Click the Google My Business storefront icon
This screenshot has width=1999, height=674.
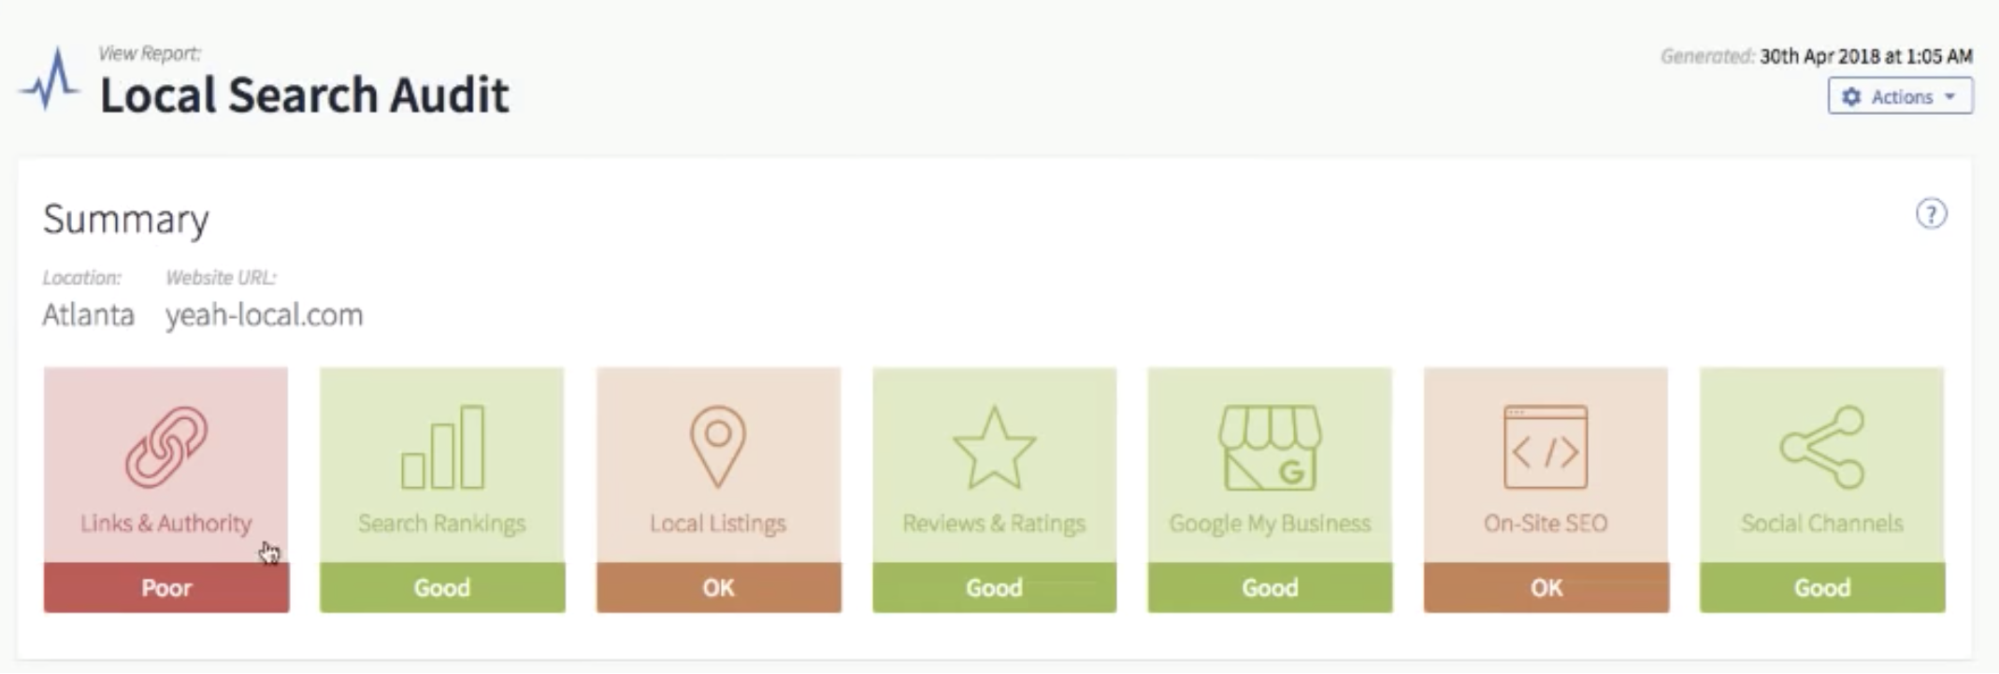(1270, 447)
